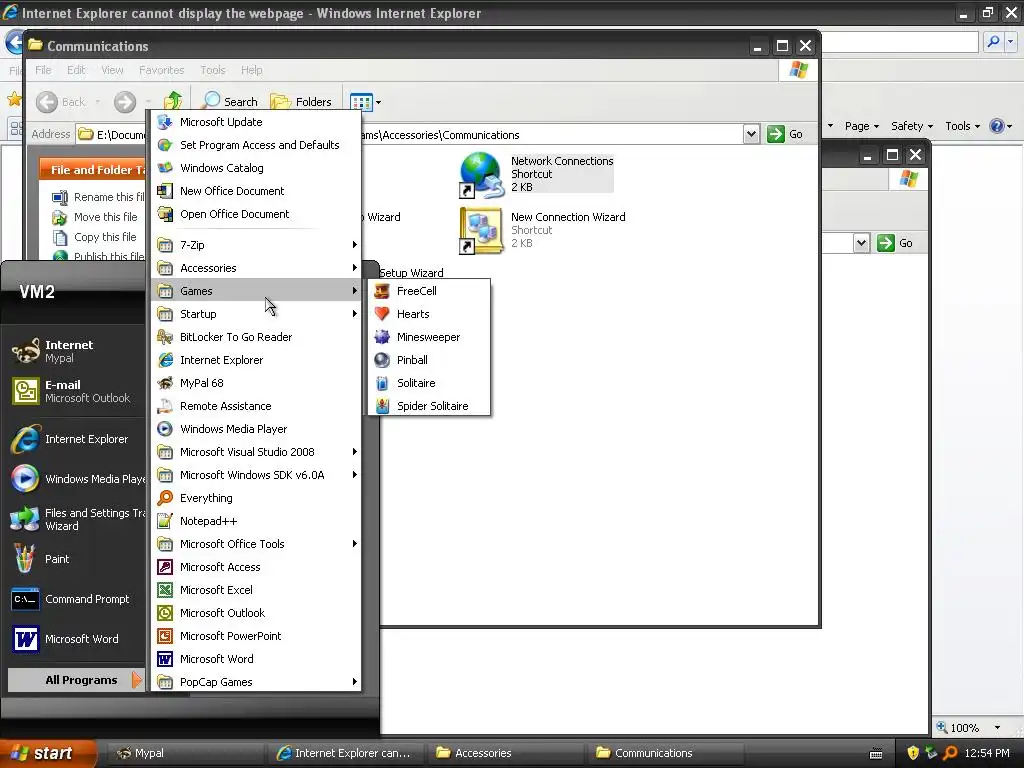Launch Windows Media Player from All Programs list

tap(256, 429)
